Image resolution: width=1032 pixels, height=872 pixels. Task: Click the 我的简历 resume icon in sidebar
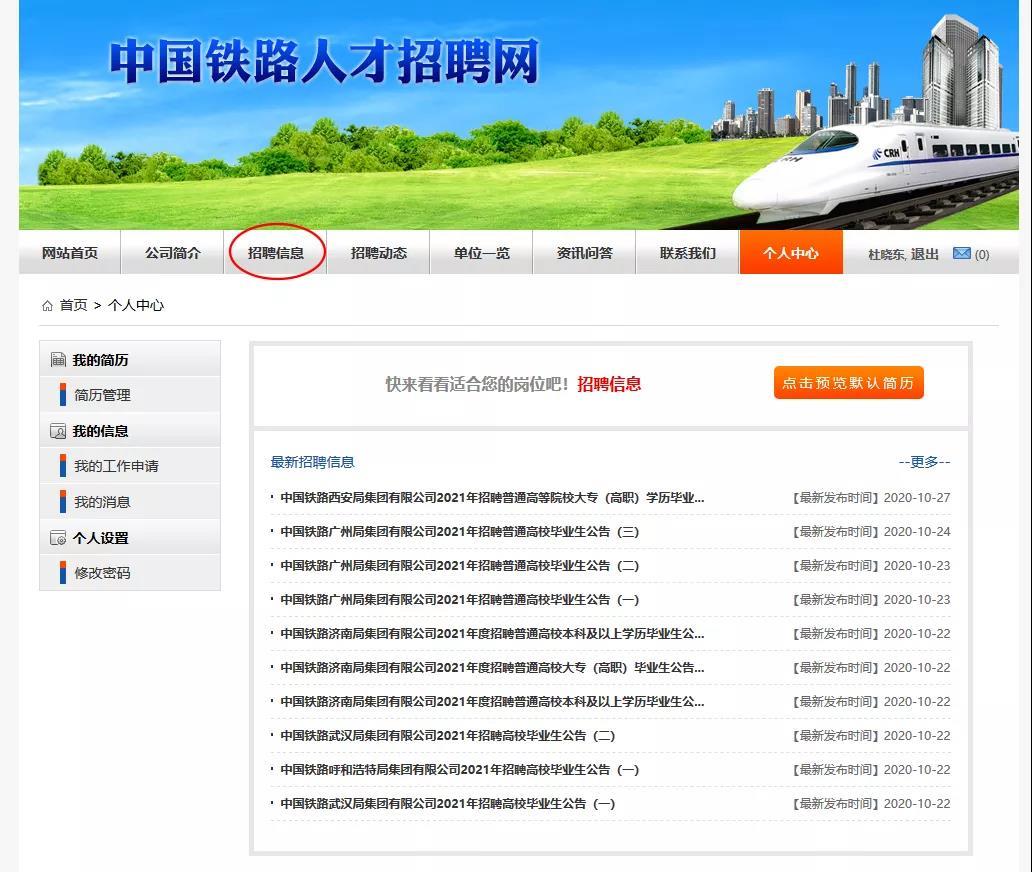click(58, 359)
